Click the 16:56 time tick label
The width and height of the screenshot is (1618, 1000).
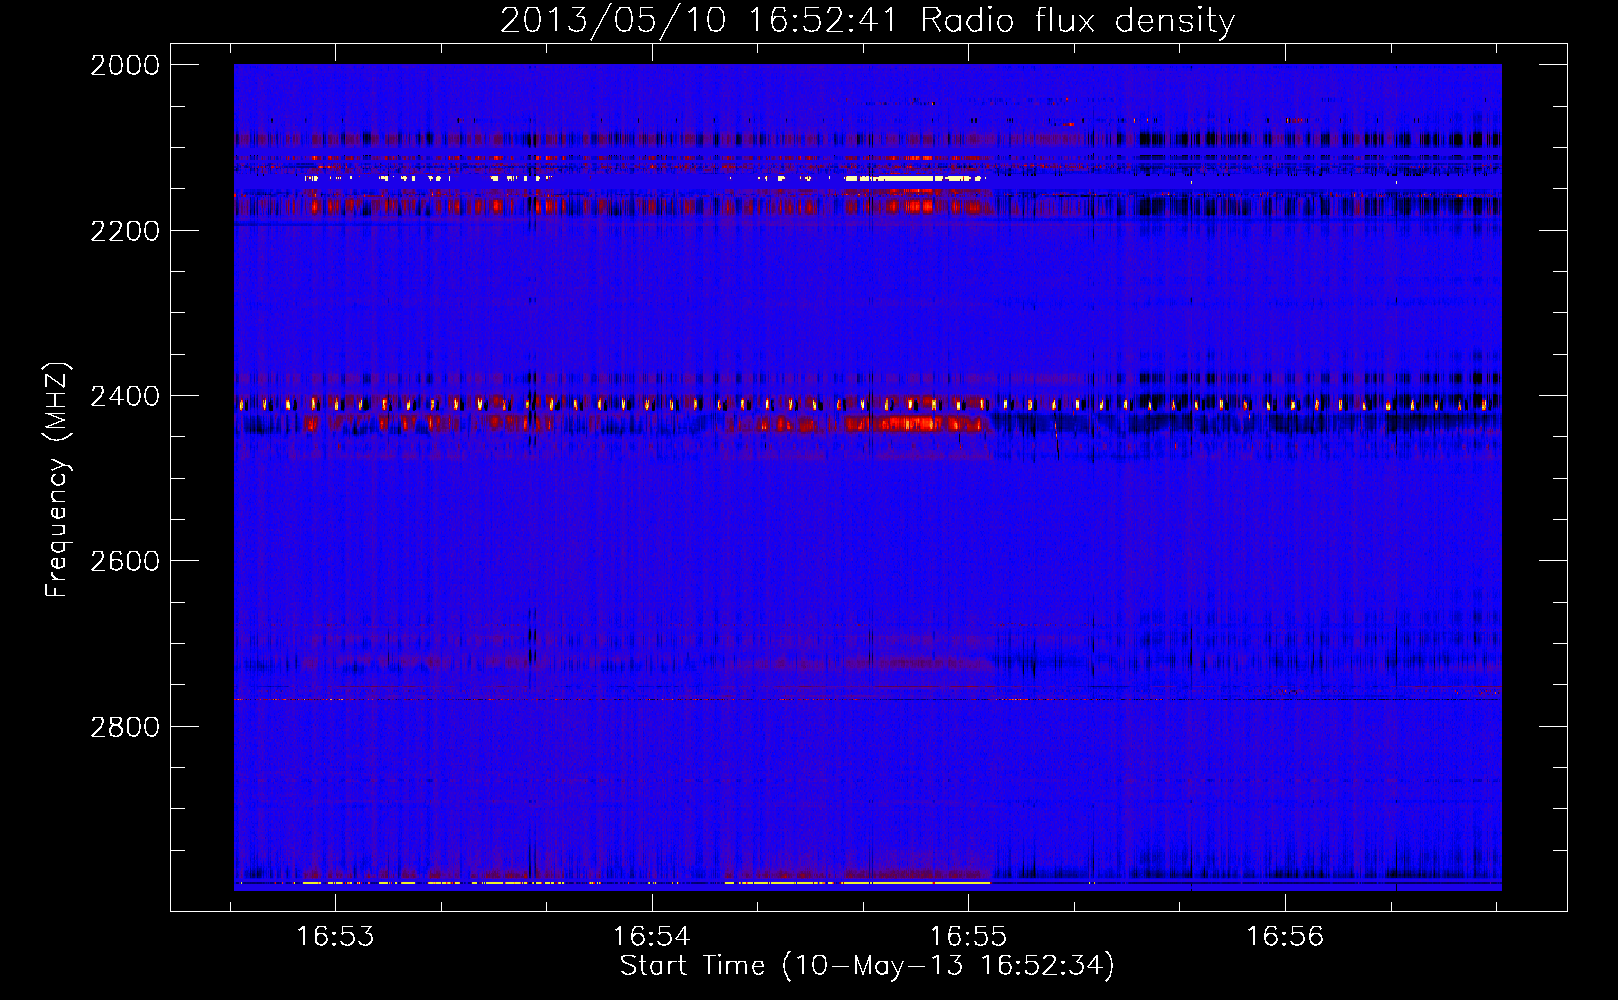click(1284, 936)
